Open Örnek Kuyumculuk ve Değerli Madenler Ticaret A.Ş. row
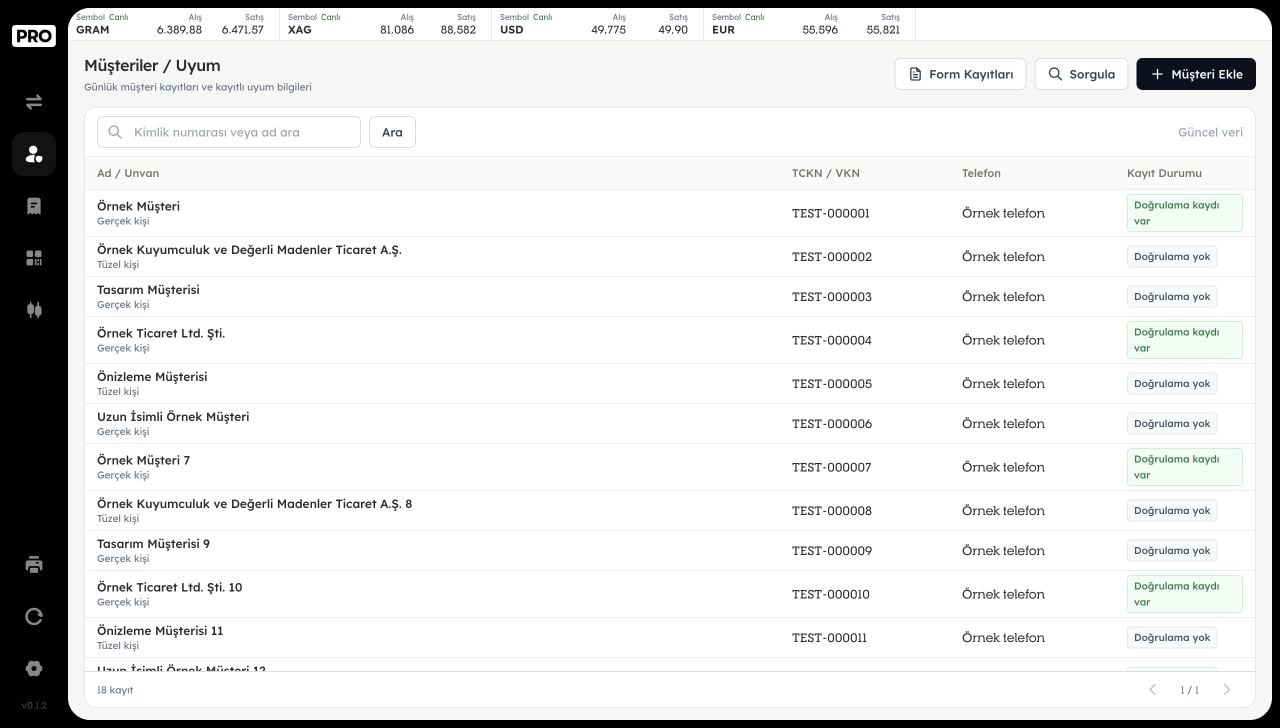The height and width of the screenshot is (728, 1280). (x=670, y=257)
